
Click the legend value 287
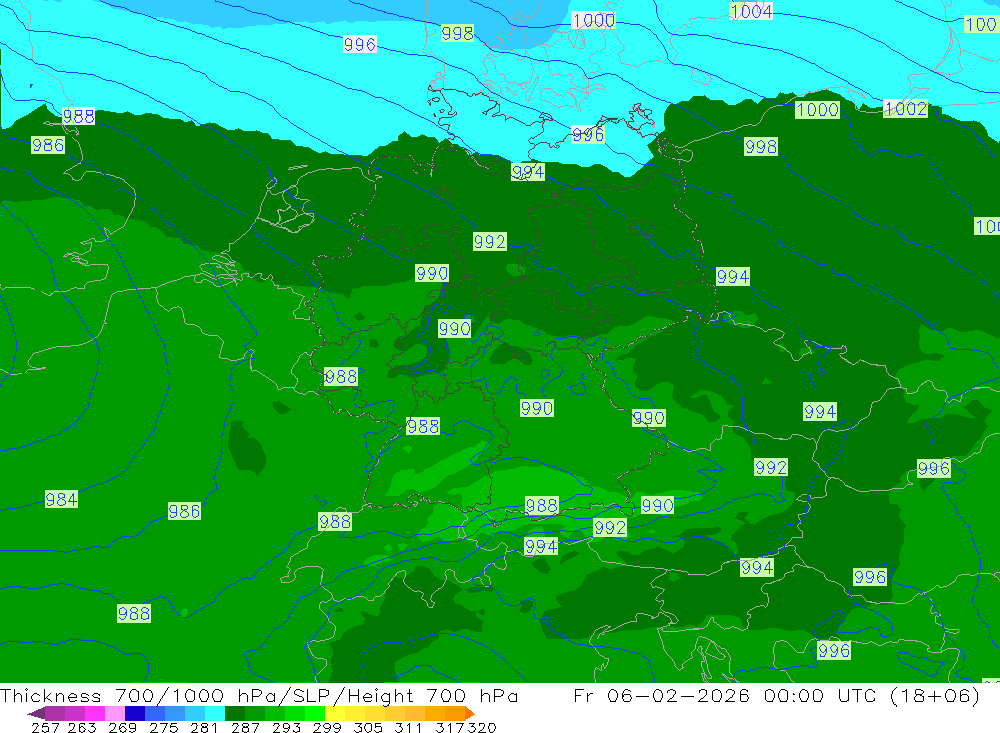pyautogui.click(x=245, y=727)
